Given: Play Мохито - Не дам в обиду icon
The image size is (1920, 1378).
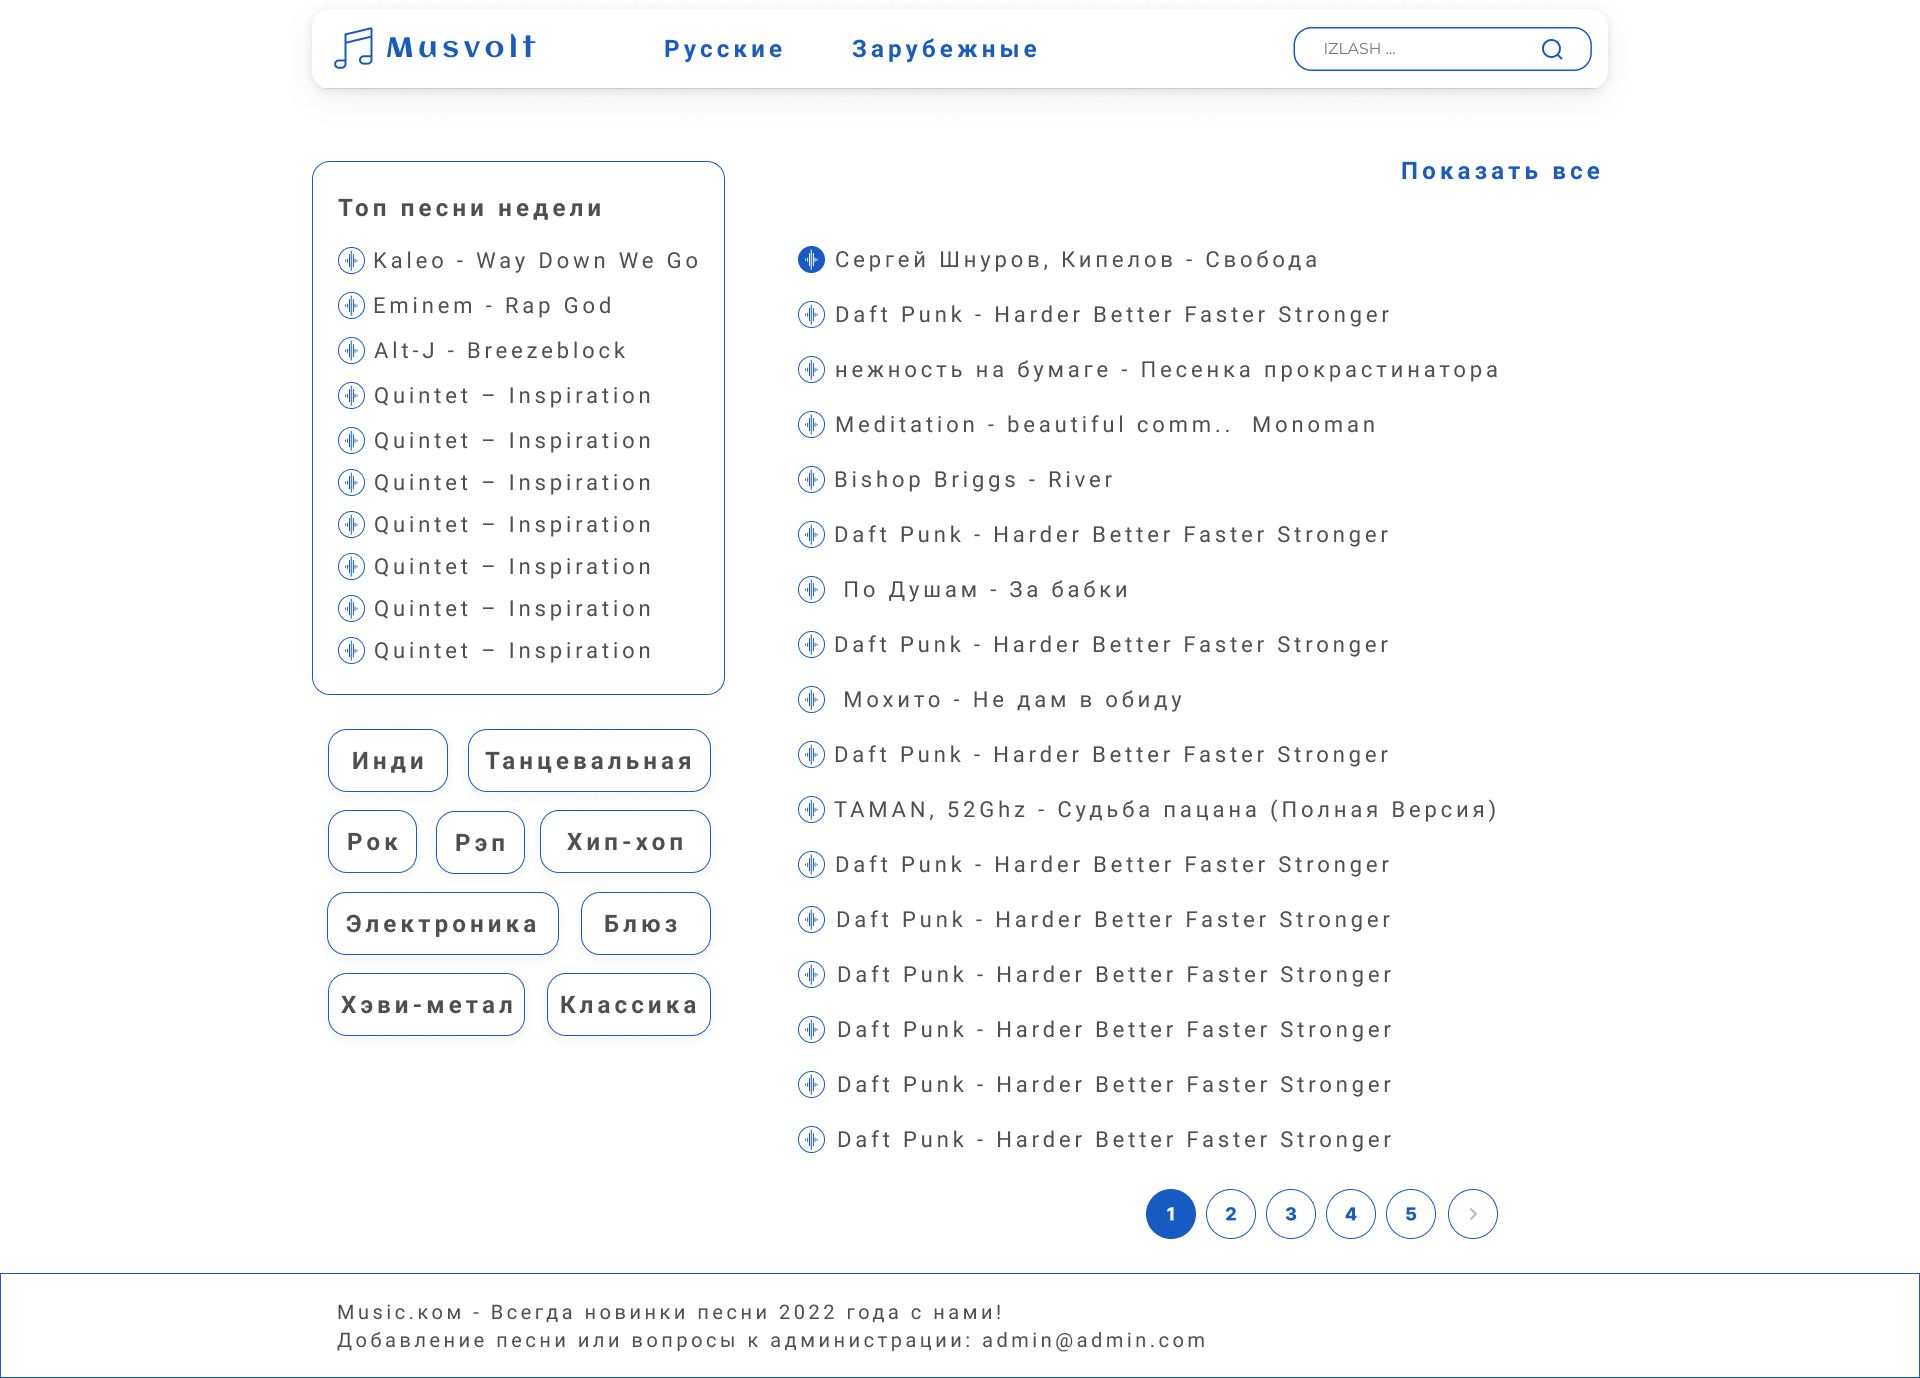Looking at the screenshot, I should click(x=811, y=700).
